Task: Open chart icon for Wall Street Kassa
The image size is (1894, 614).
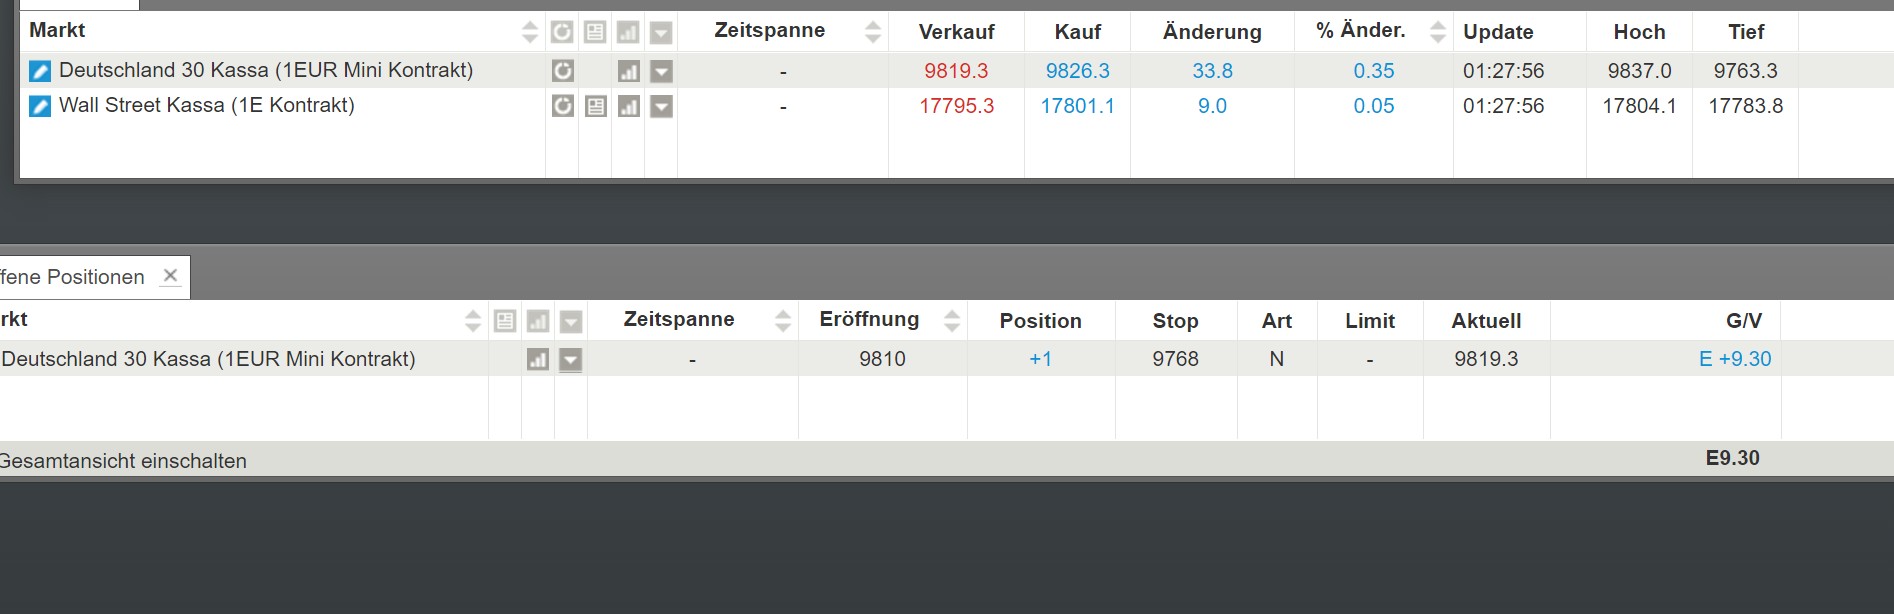Action: click(x=628, y=106)
